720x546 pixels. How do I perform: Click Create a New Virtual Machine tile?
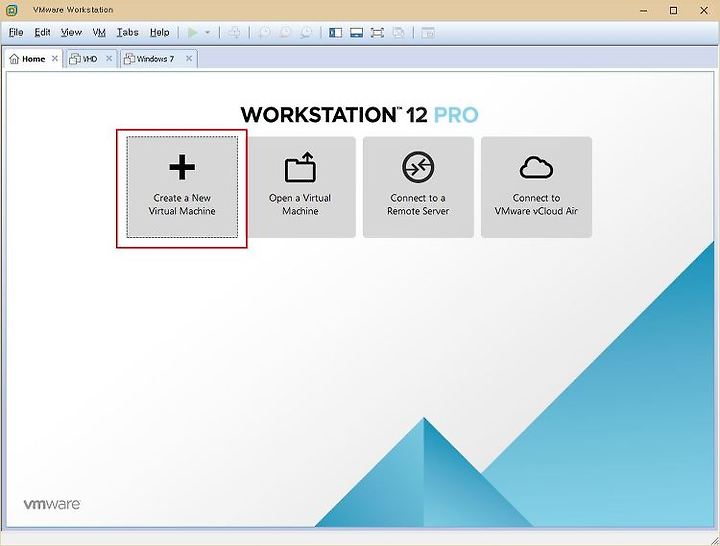click(182, 187)
